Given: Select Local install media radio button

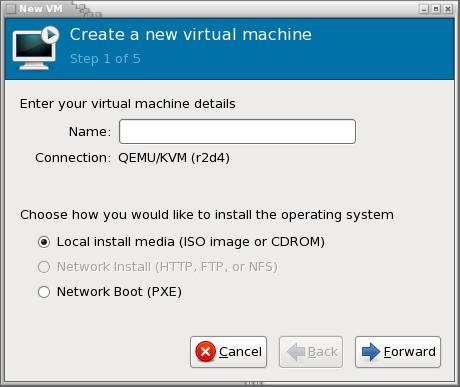Looking at the screenshot, I should (x=44, y=242).
